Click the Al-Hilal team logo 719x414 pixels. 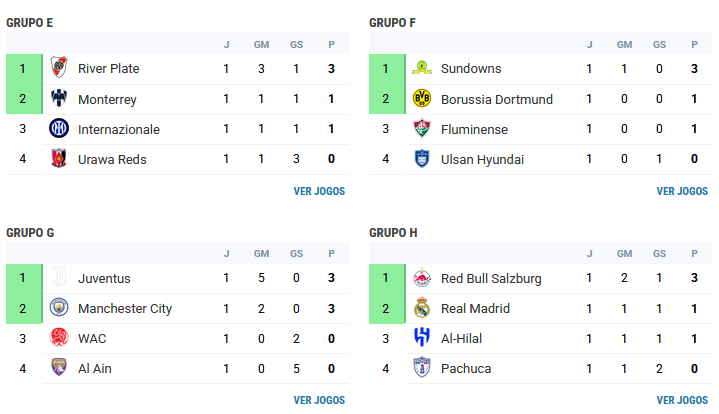(422, 337)
